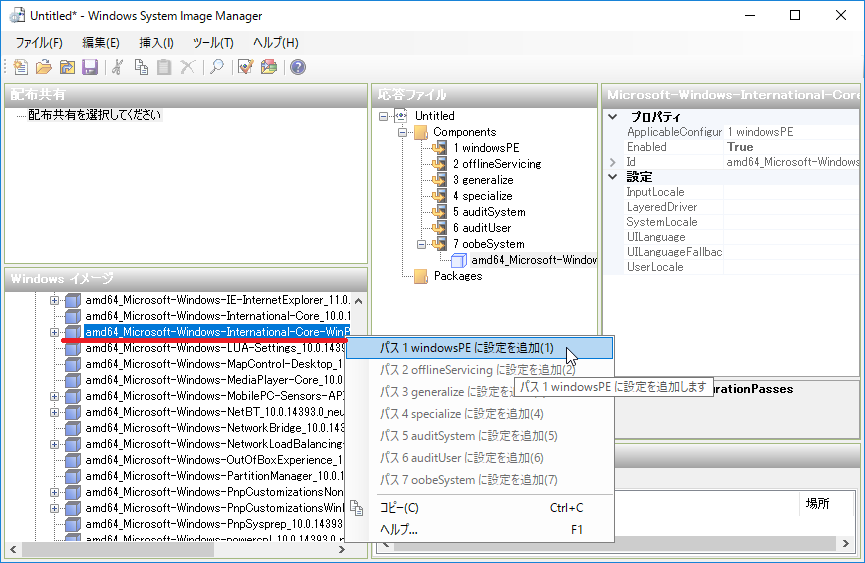Open the 編集(E) menu
The height and width of the screenshot is (563, 865).
100,43
